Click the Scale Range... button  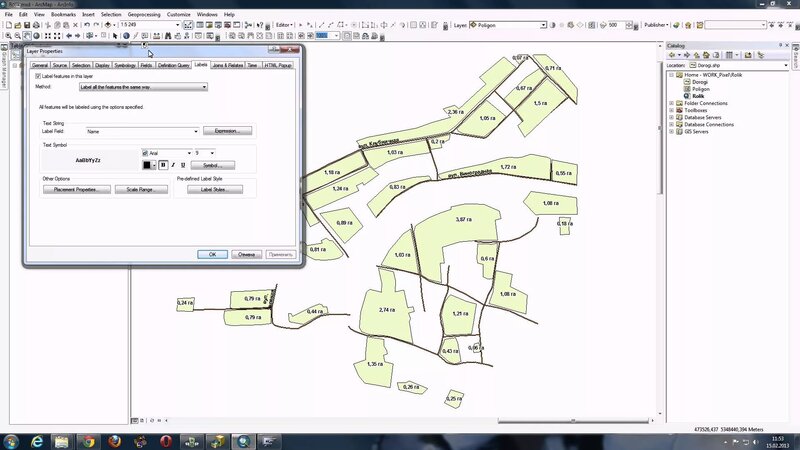click(141, 189)
